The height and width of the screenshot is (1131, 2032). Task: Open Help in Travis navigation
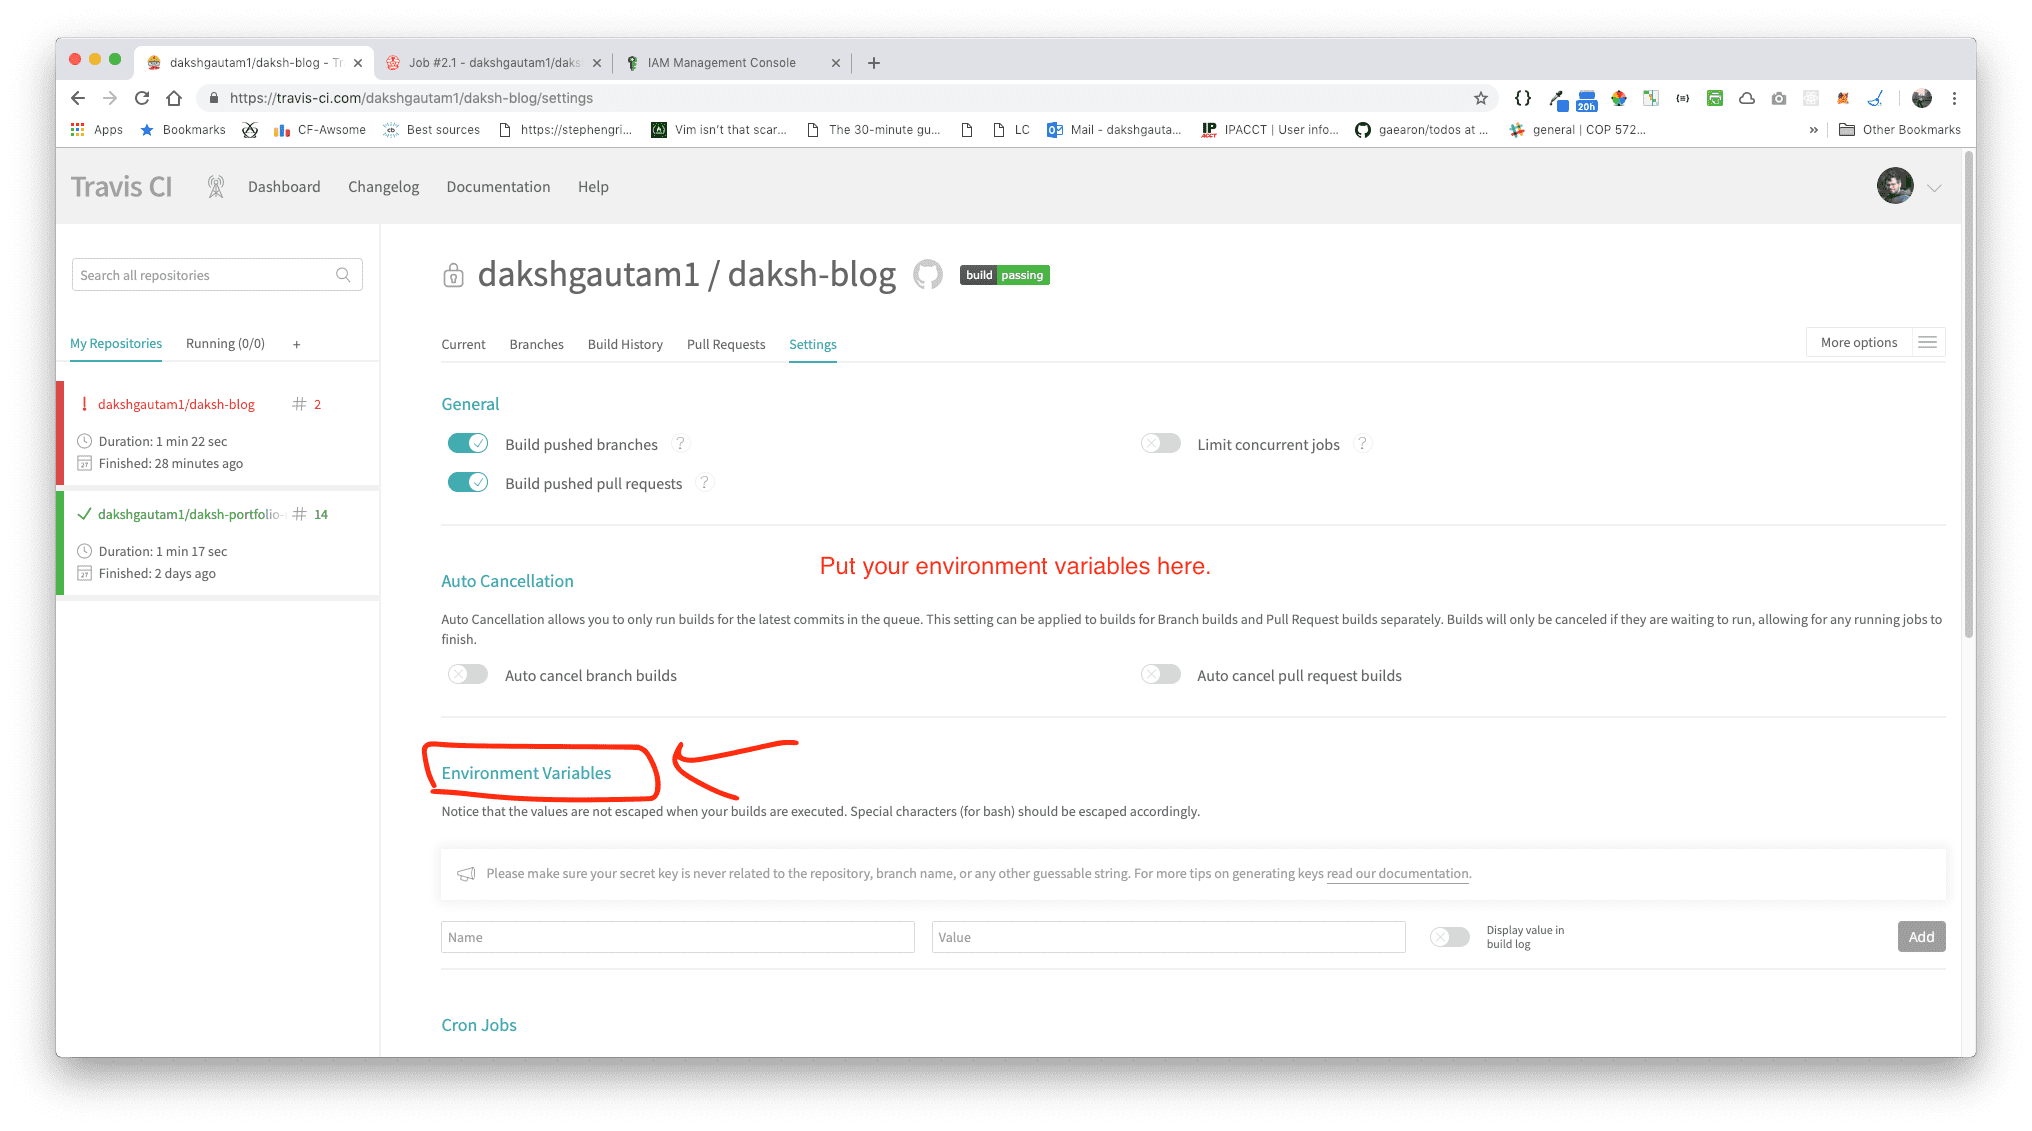593,187
